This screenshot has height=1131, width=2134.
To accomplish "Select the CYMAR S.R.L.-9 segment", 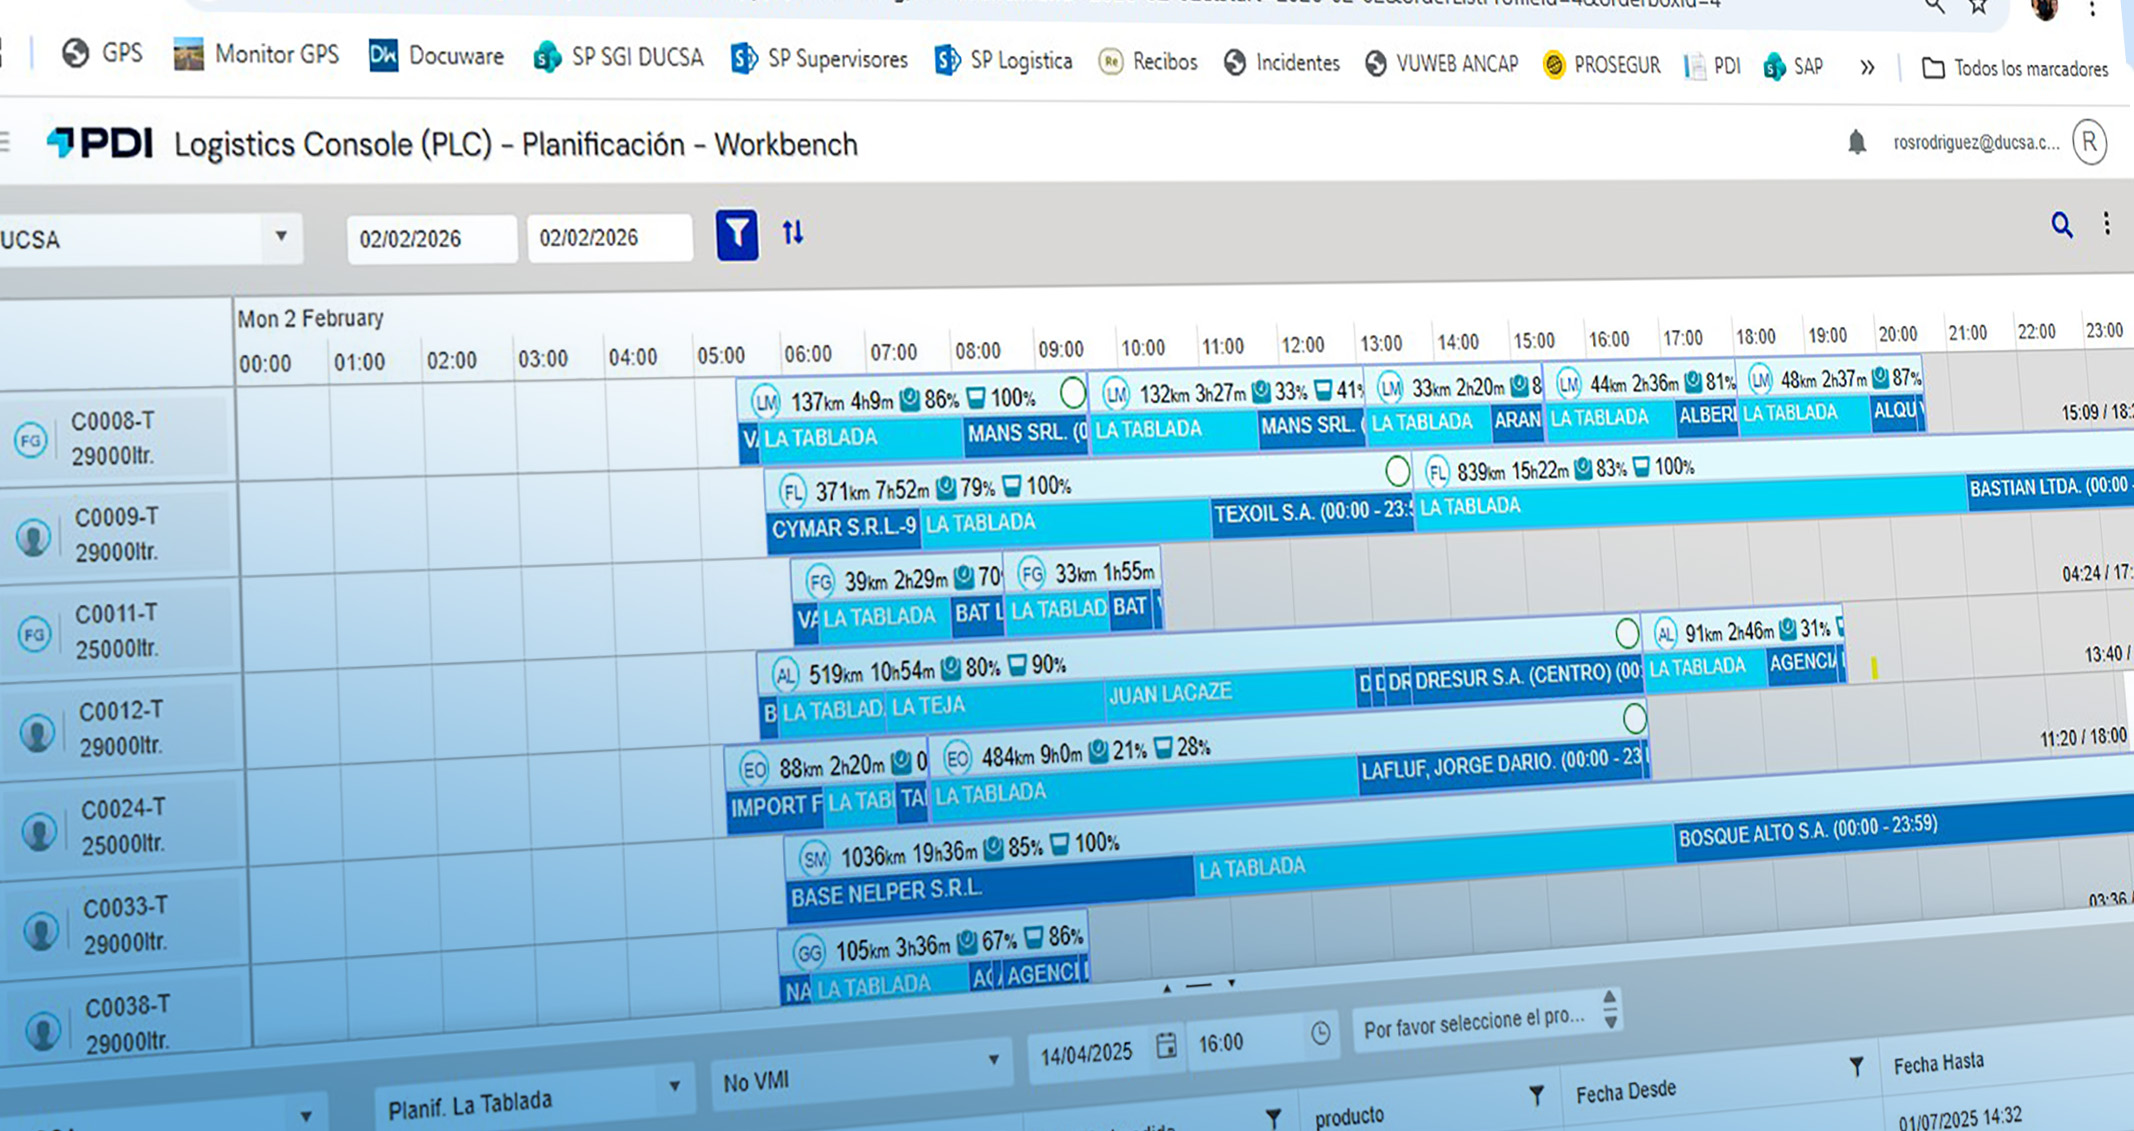I will 844,528.
